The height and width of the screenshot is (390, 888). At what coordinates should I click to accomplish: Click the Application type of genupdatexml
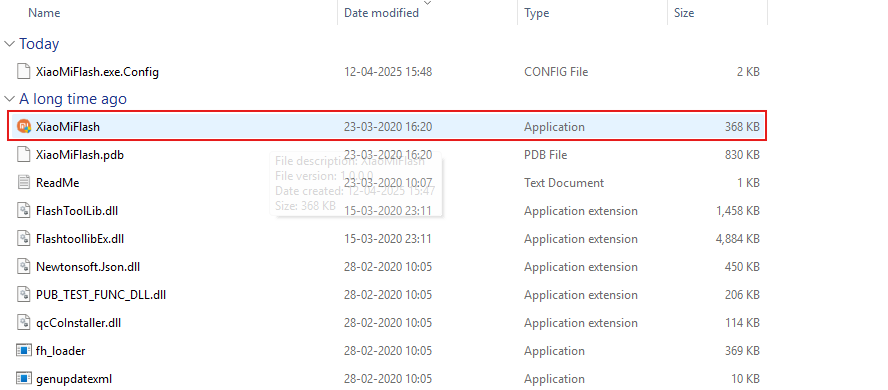tap(554, 379)
